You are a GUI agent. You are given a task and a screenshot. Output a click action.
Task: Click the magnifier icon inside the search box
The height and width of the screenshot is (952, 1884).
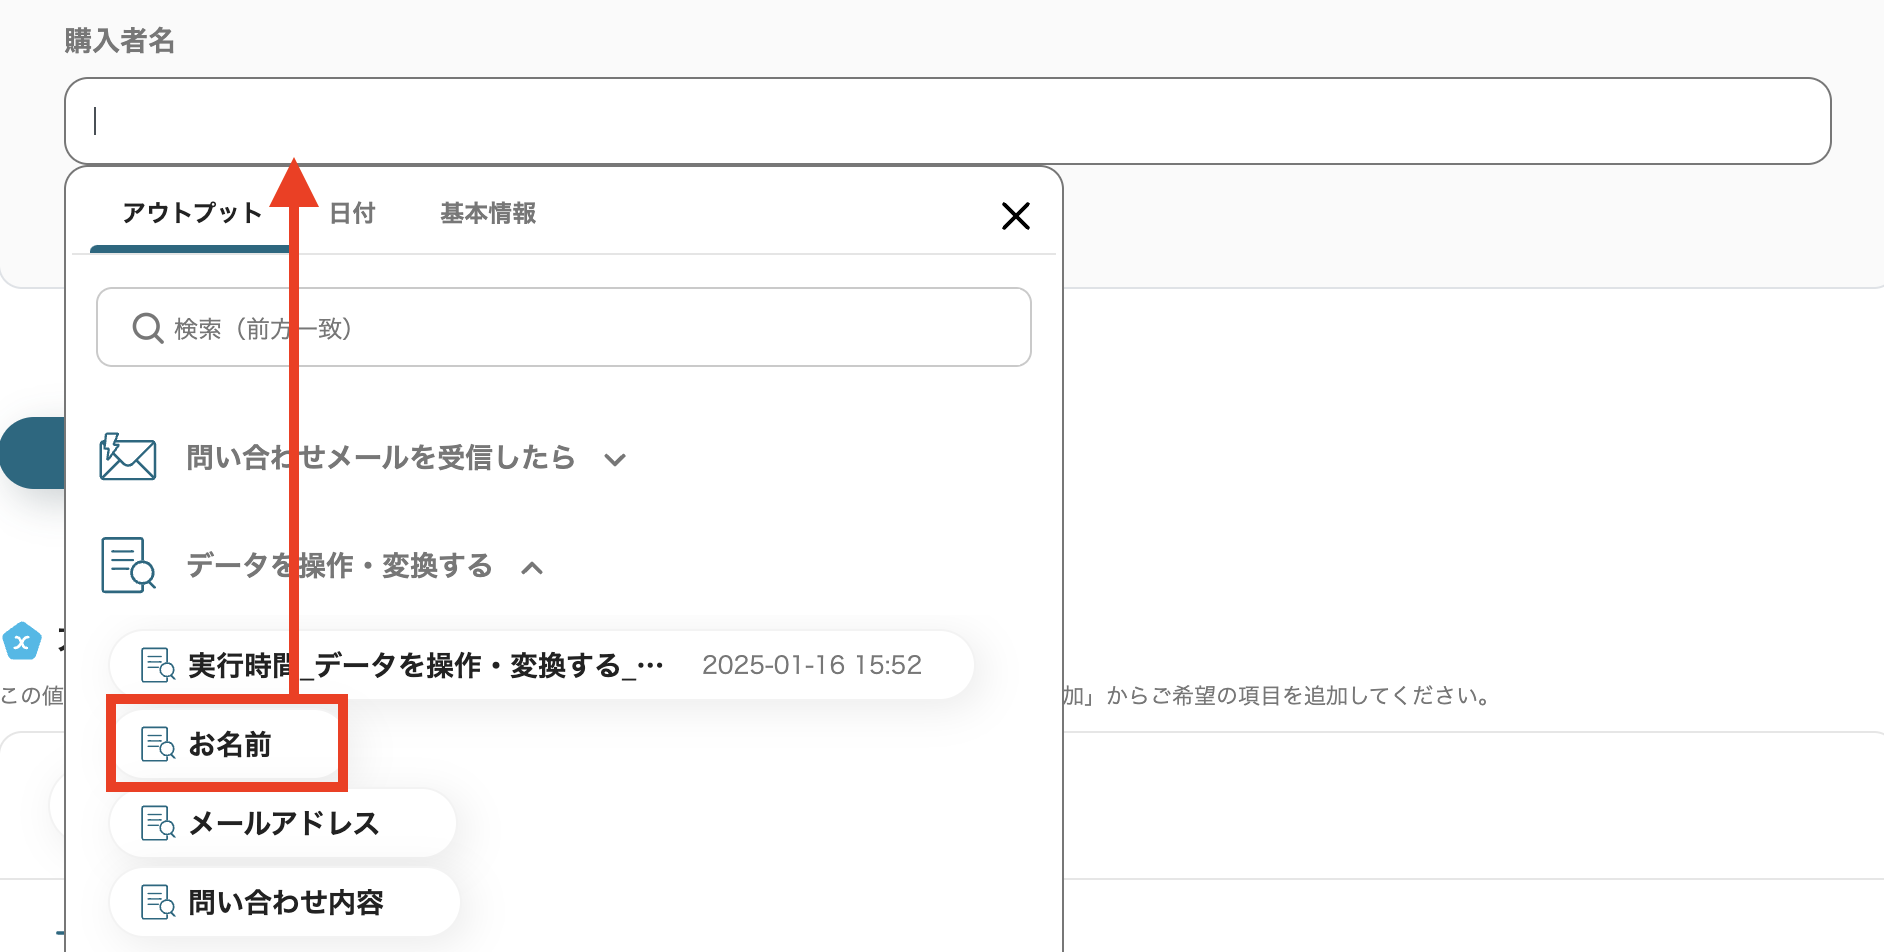[x=147, y=327]
